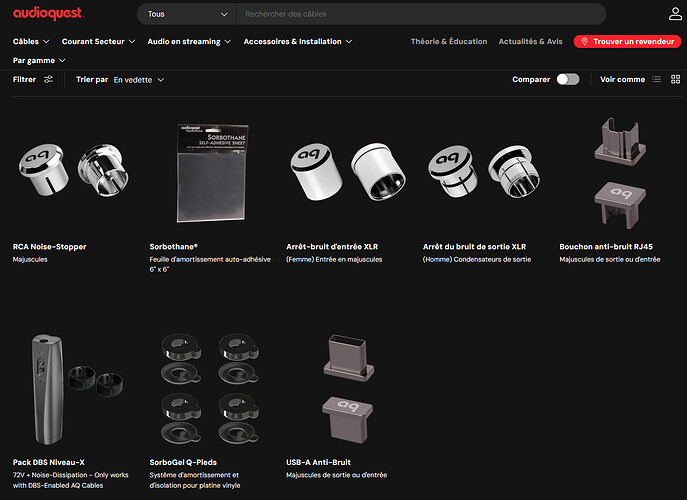Click Bouchon anti-bruit RJ45 title
687x500 pixels.
click(606, 247)
